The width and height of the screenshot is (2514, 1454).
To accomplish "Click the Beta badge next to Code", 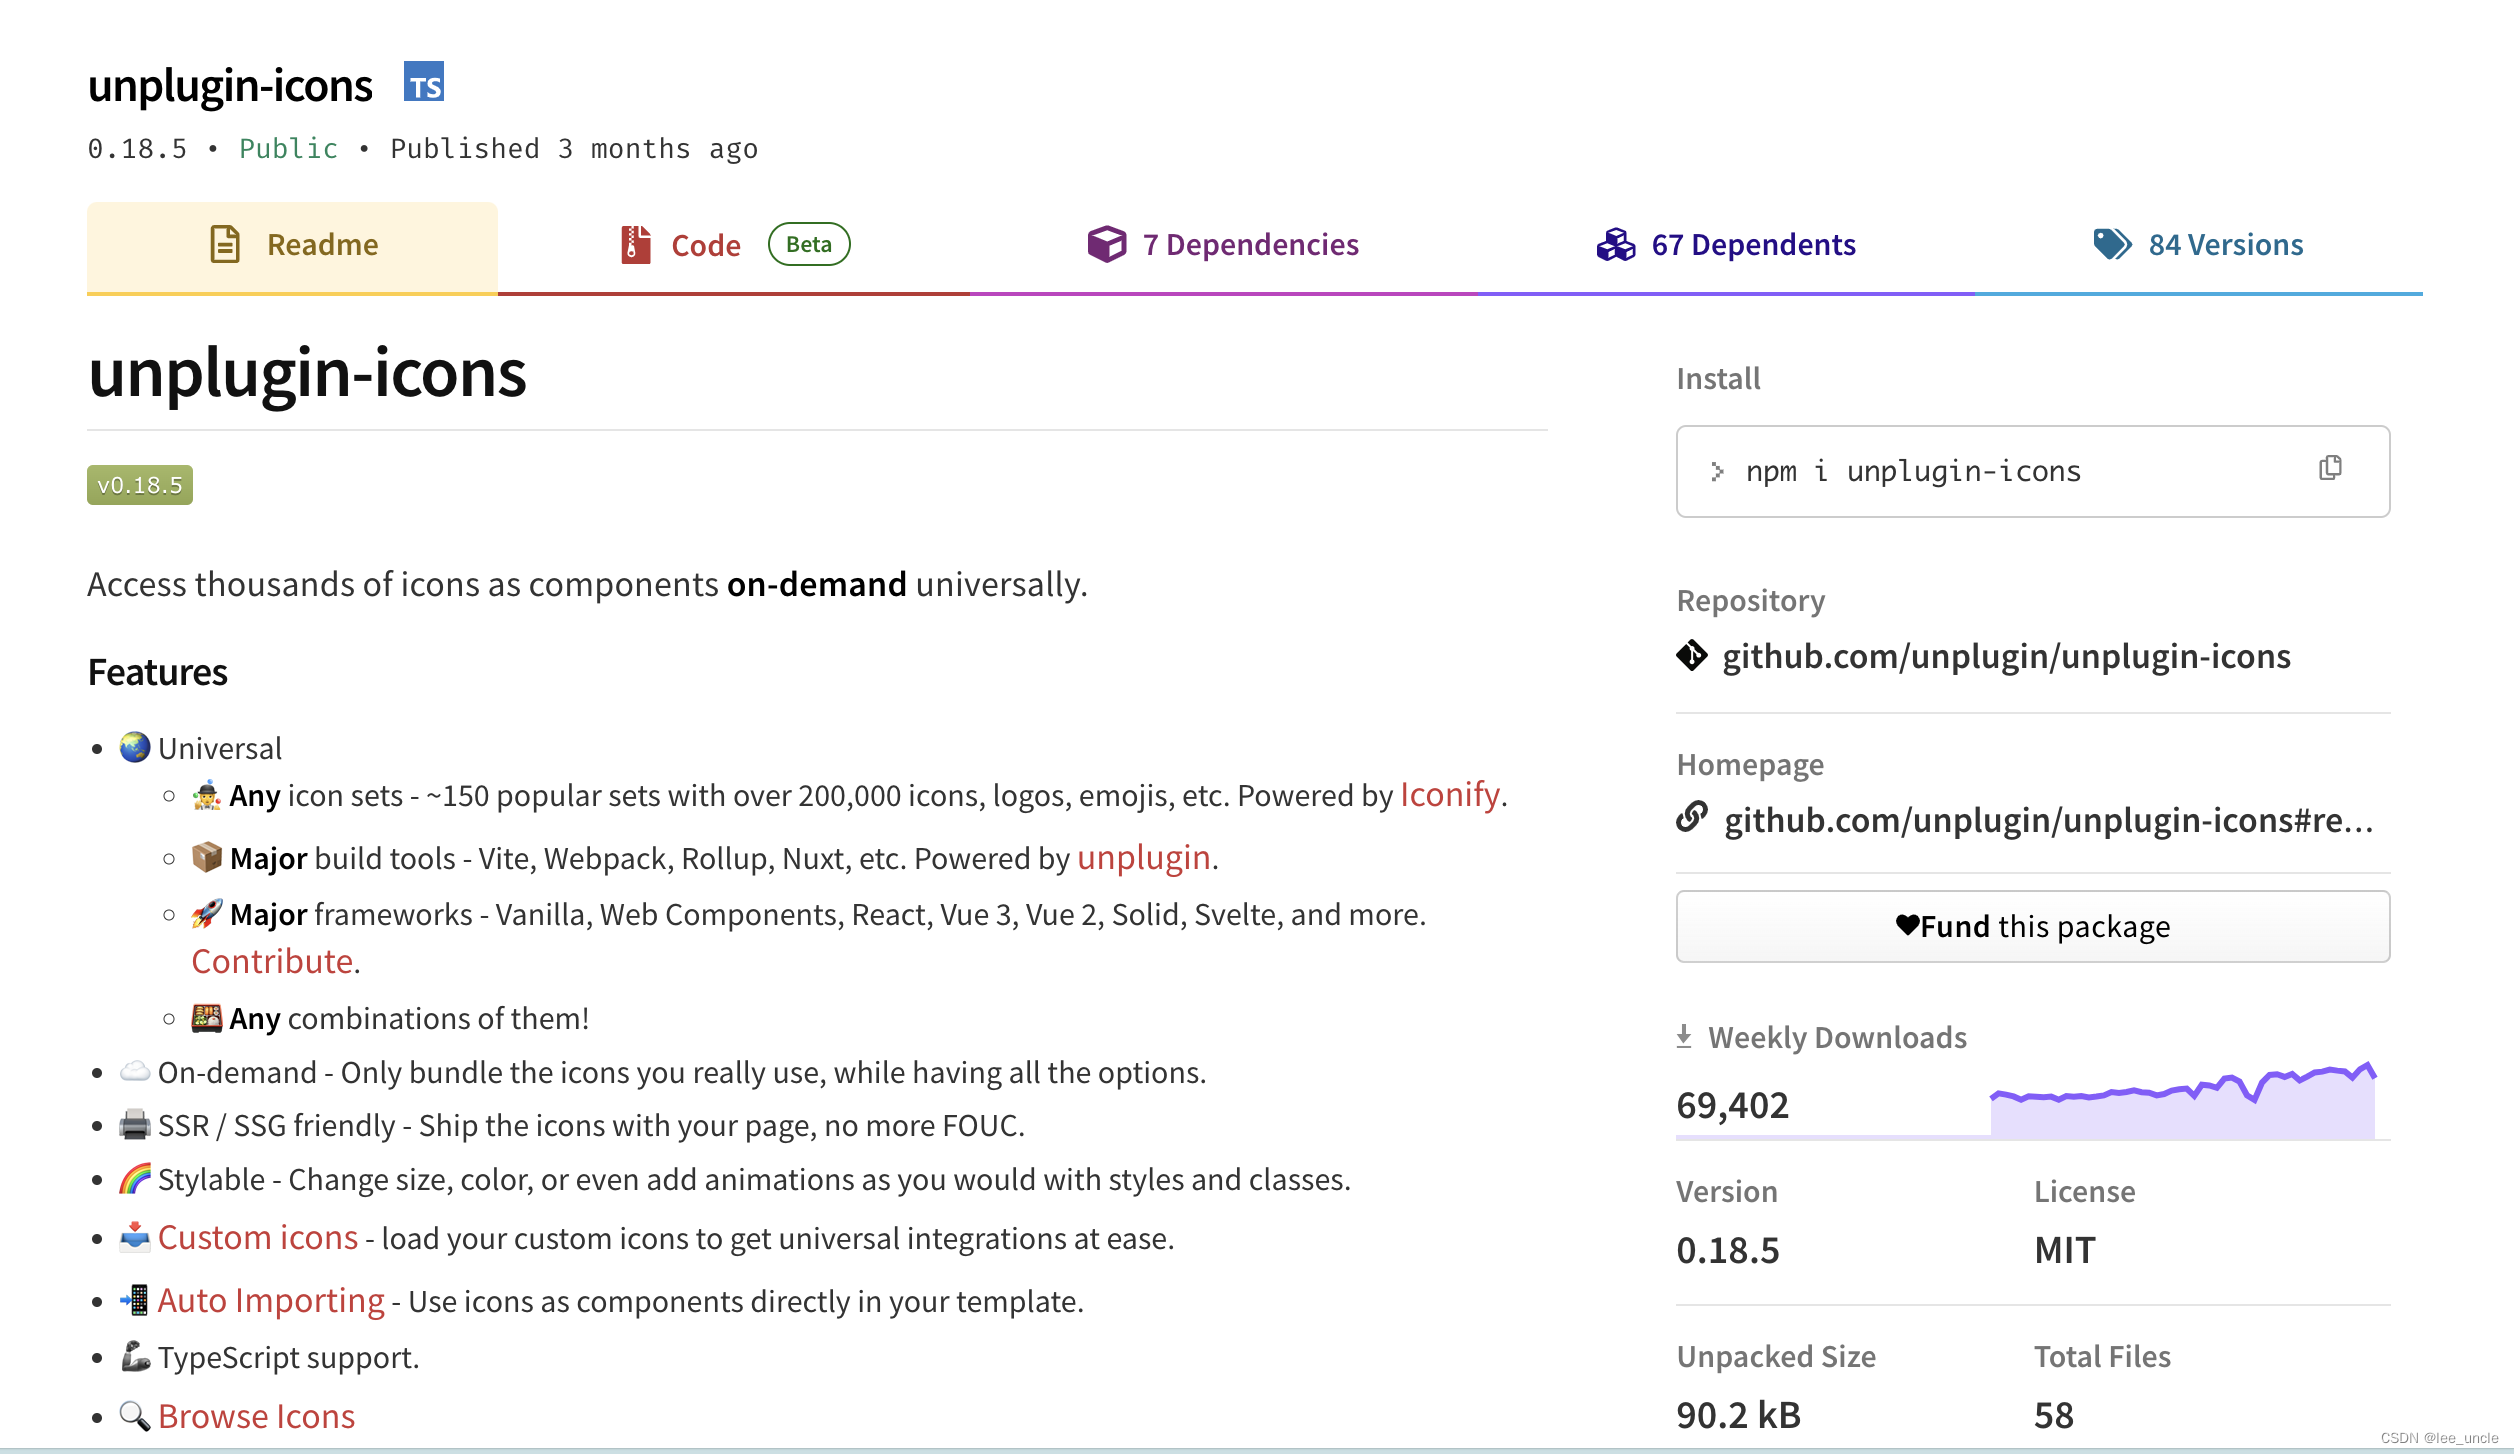I will point(808,244).
